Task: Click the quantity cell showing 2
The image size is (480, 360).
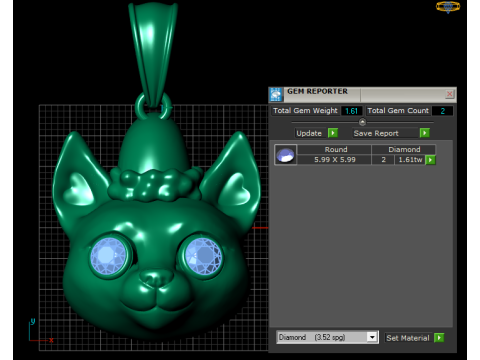Action: click(x=383, y=160)
